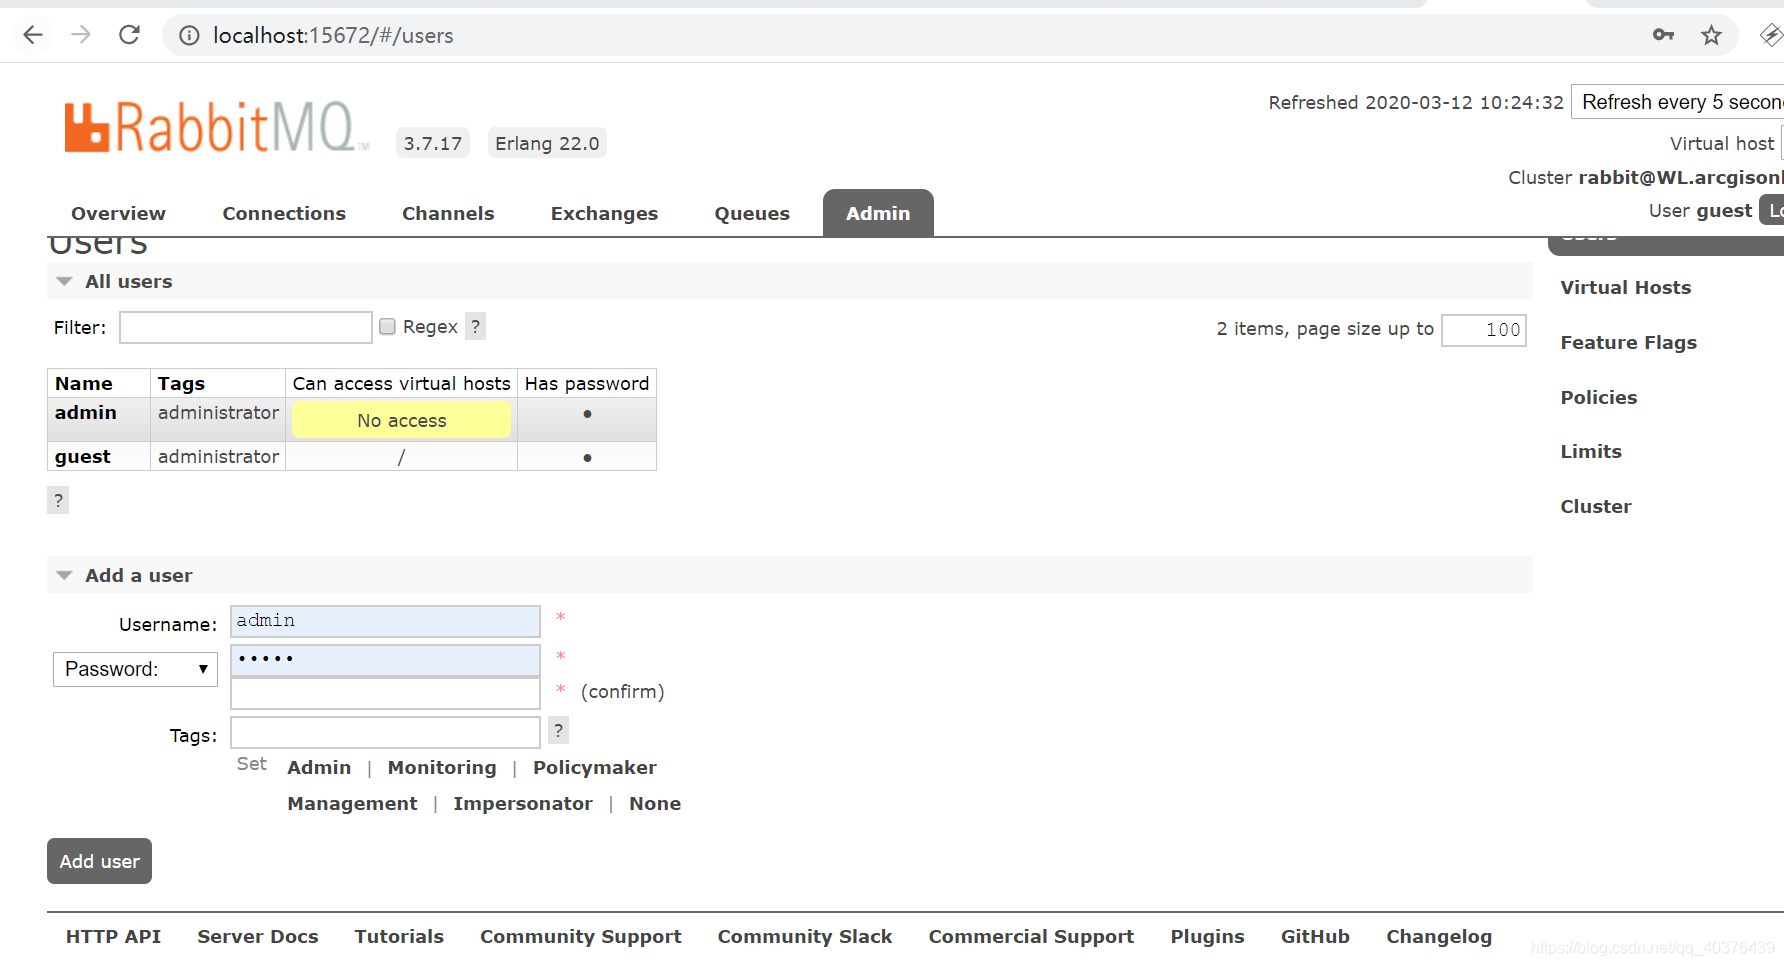Image resolution: width=1784 pixels, height=966 pixels.
Task: Open the Community Support footer link
Action: coord(581,936)
